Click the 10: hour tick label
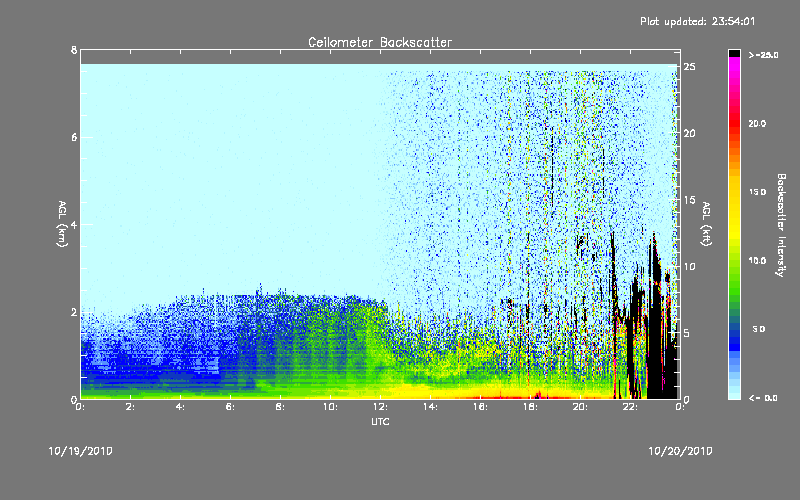800x500 pixels. [330, 407]
